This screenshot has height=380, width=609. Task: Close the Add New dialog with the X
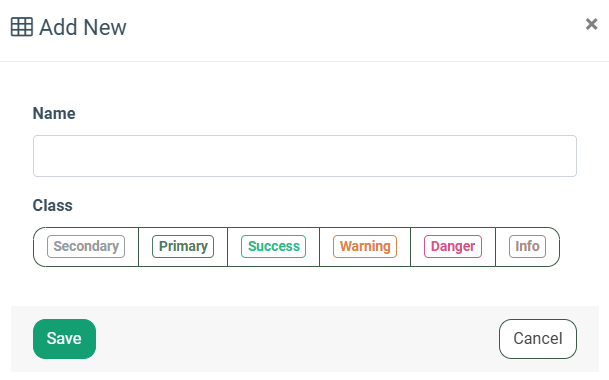point(591,24)
